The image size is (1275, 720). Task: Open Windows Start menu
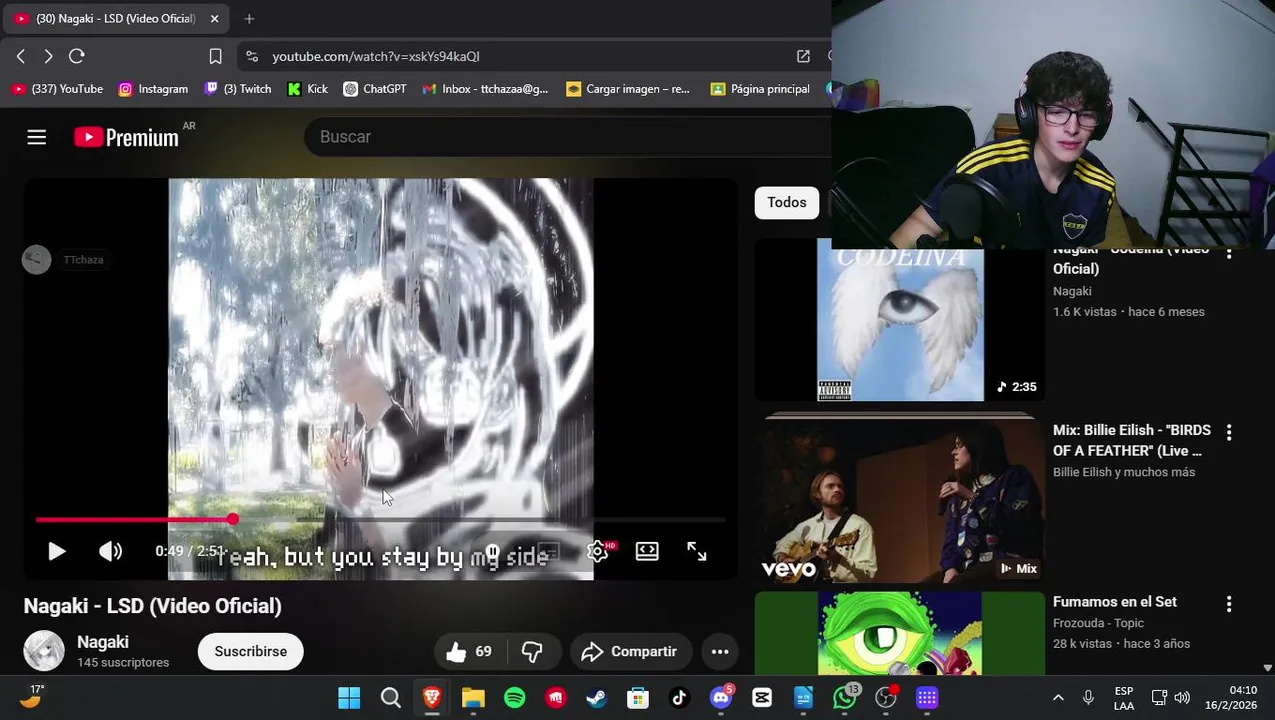pyautogui.click(x=349, y=698)
